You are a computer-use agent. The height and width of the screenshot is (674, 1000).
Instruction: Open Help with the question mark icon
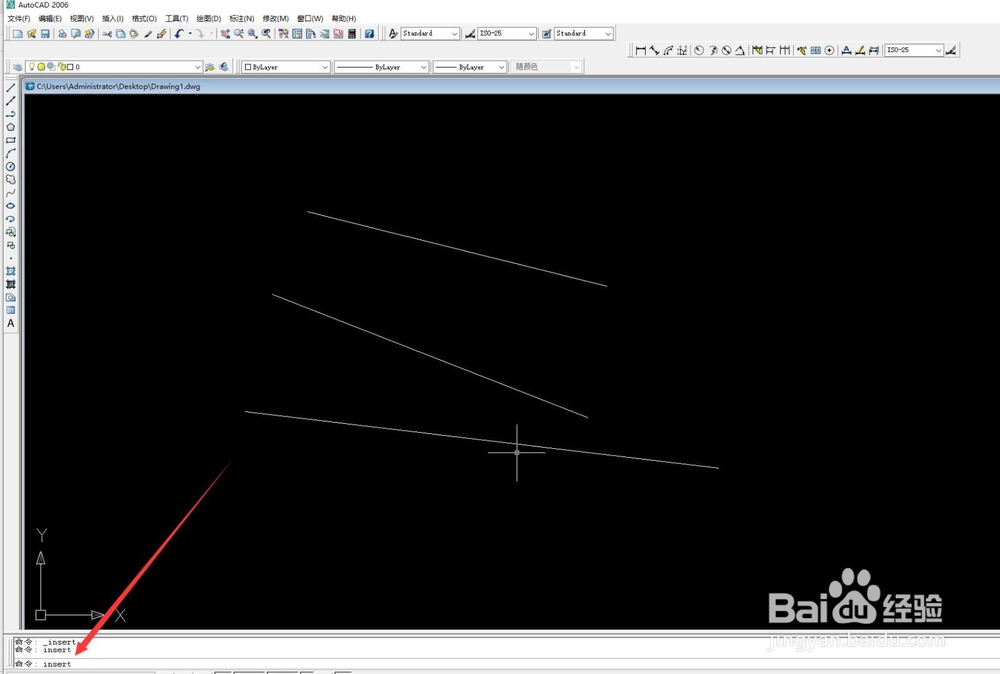coord(369,34)
